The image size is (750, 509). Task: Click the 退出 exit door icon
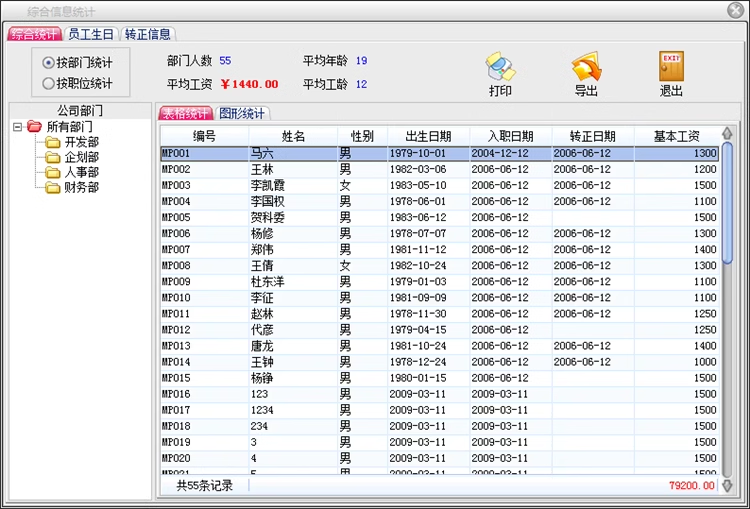tap(671, 66)
